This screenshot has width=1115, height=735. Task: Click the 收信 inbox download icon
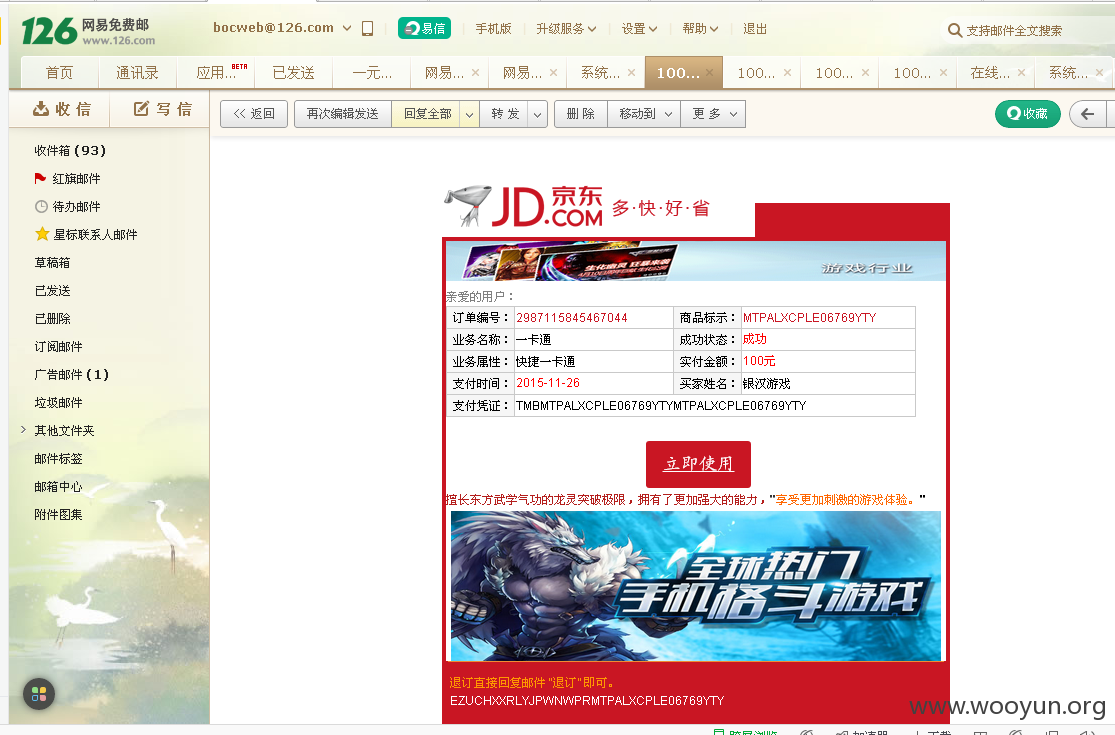[x=41, y=109]
